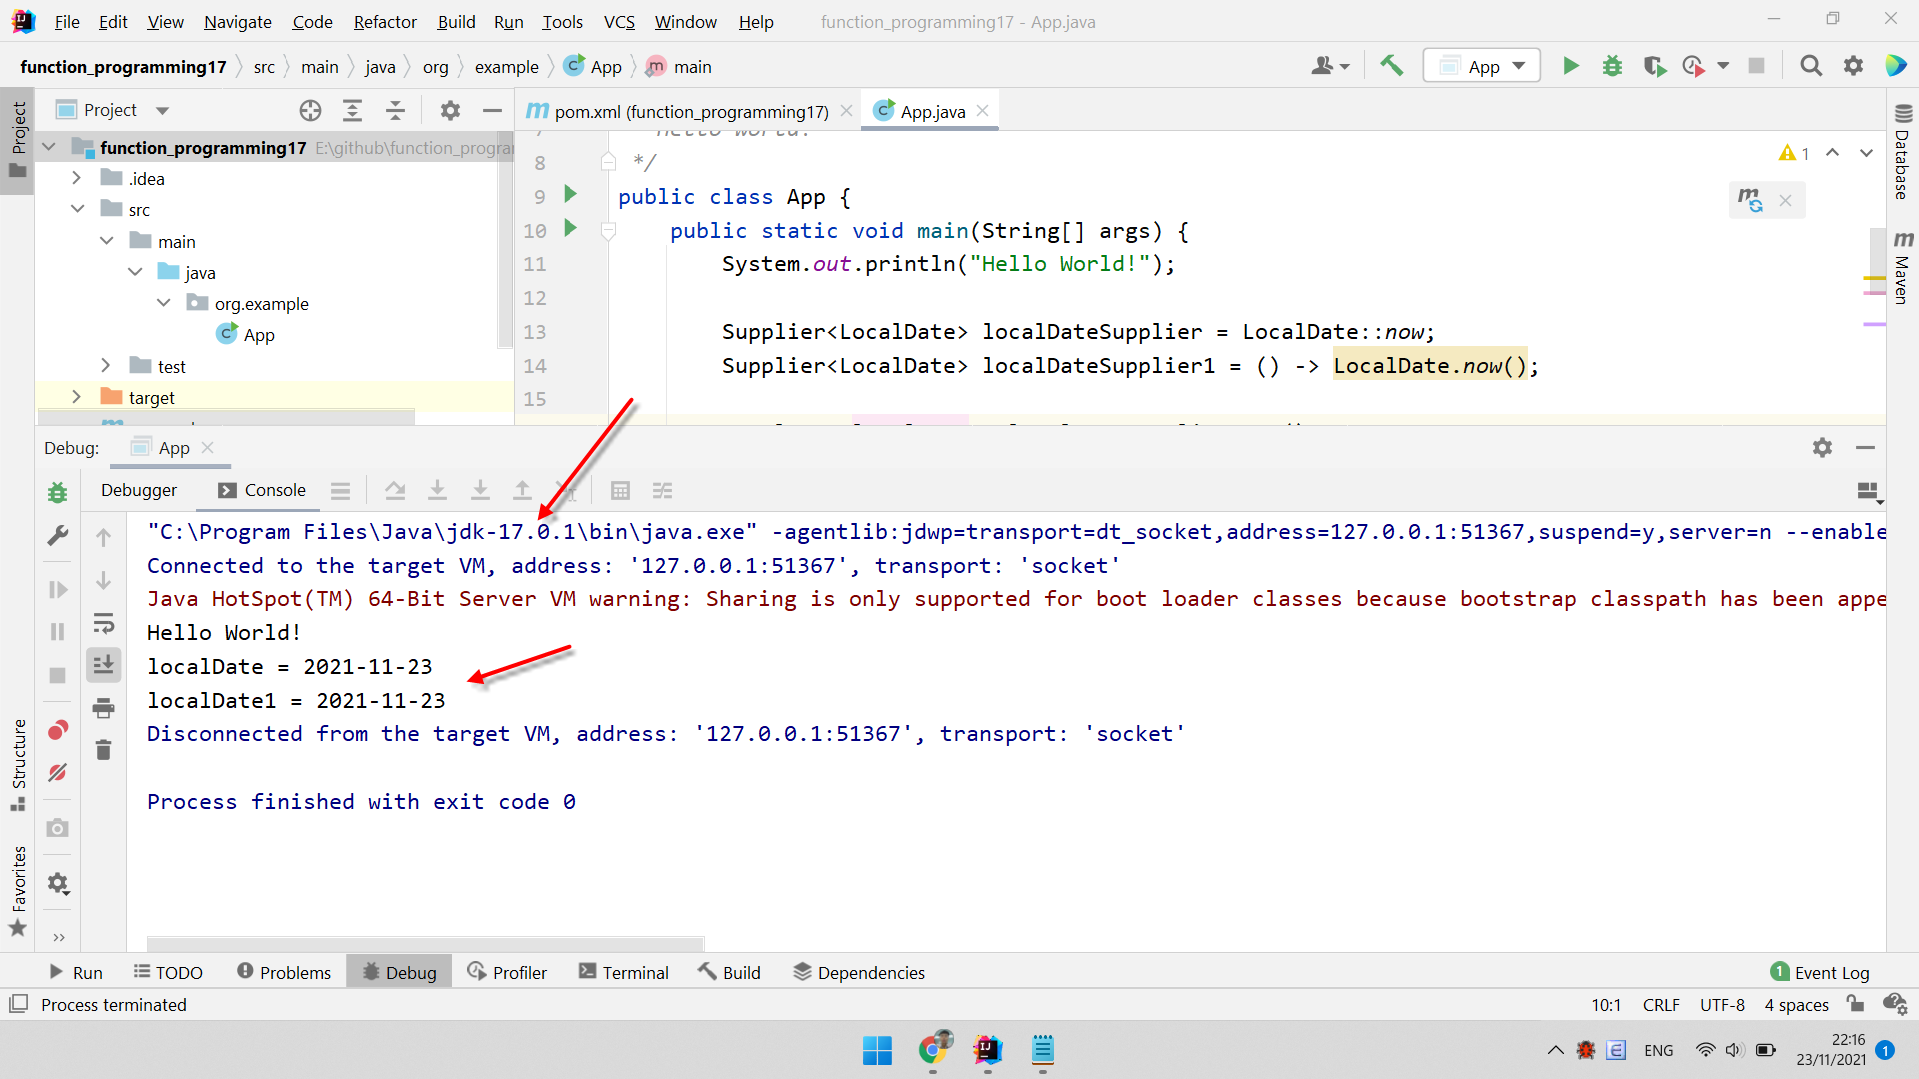Click horizontal scrollbar in console
The width and height of the screenshot is (1919, 1079).
click(425, 943)
